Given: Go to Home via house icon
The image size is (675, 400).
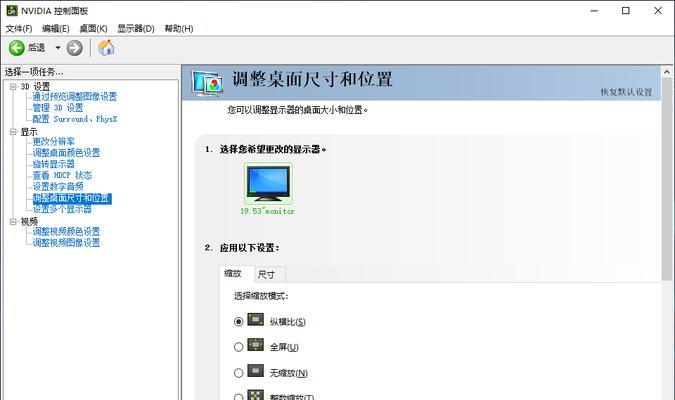Looking at the screenshot, I should (x=106, y=47).
